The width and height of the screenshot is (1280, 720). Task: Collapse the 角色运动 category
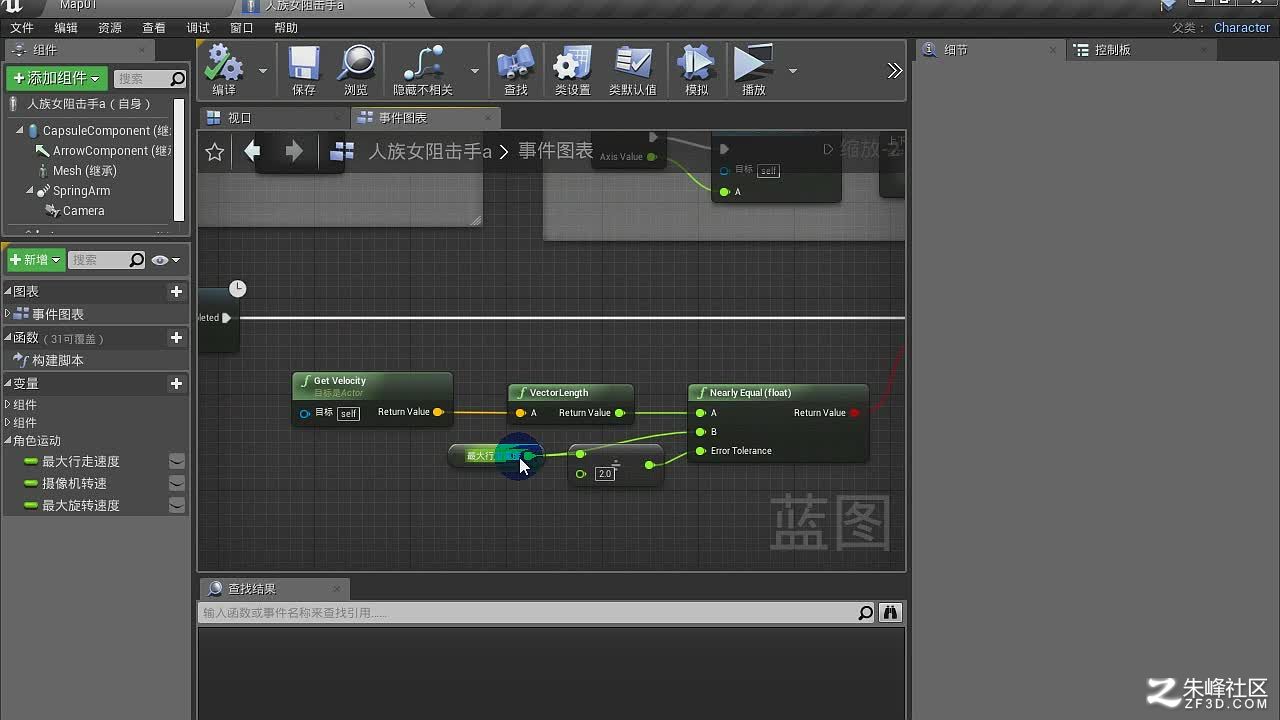(8, 441)
